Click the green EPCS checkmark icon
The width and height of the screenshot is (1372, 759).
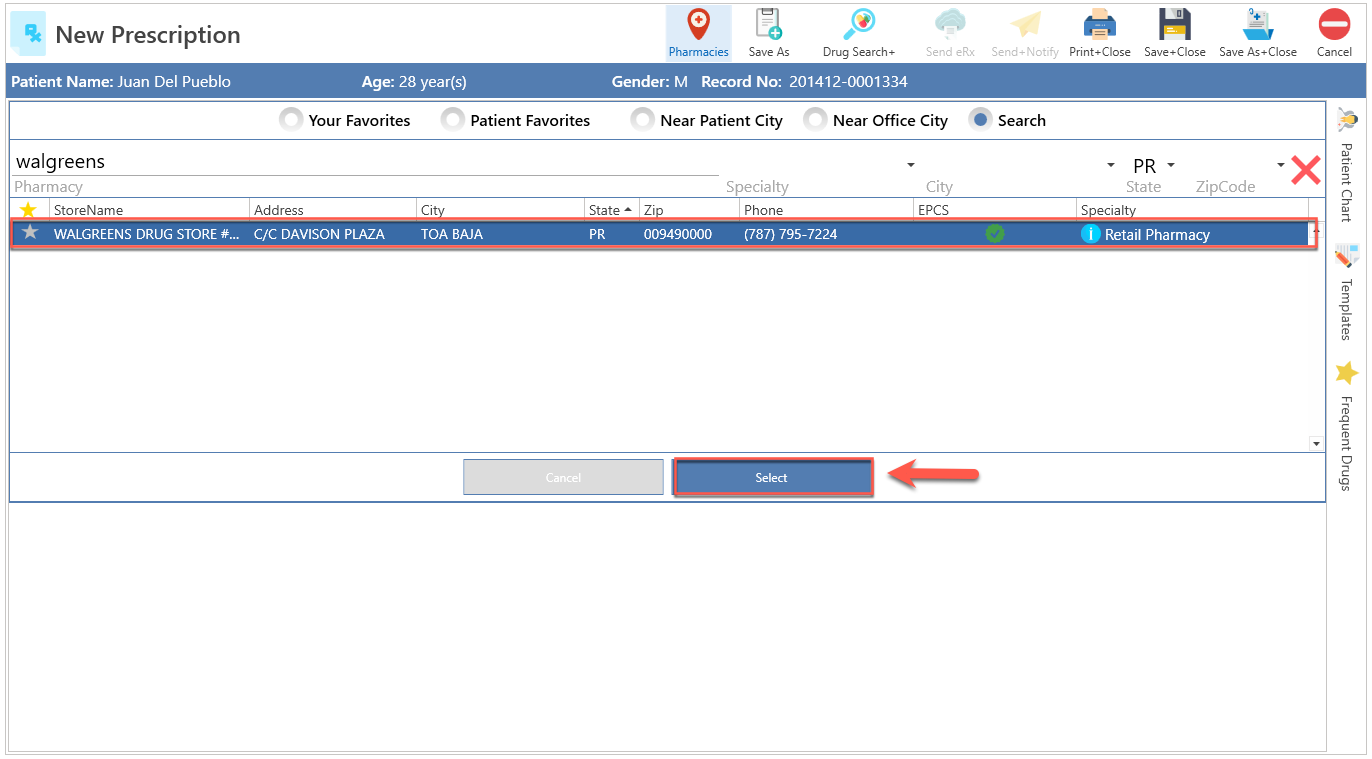coord(994,234)
